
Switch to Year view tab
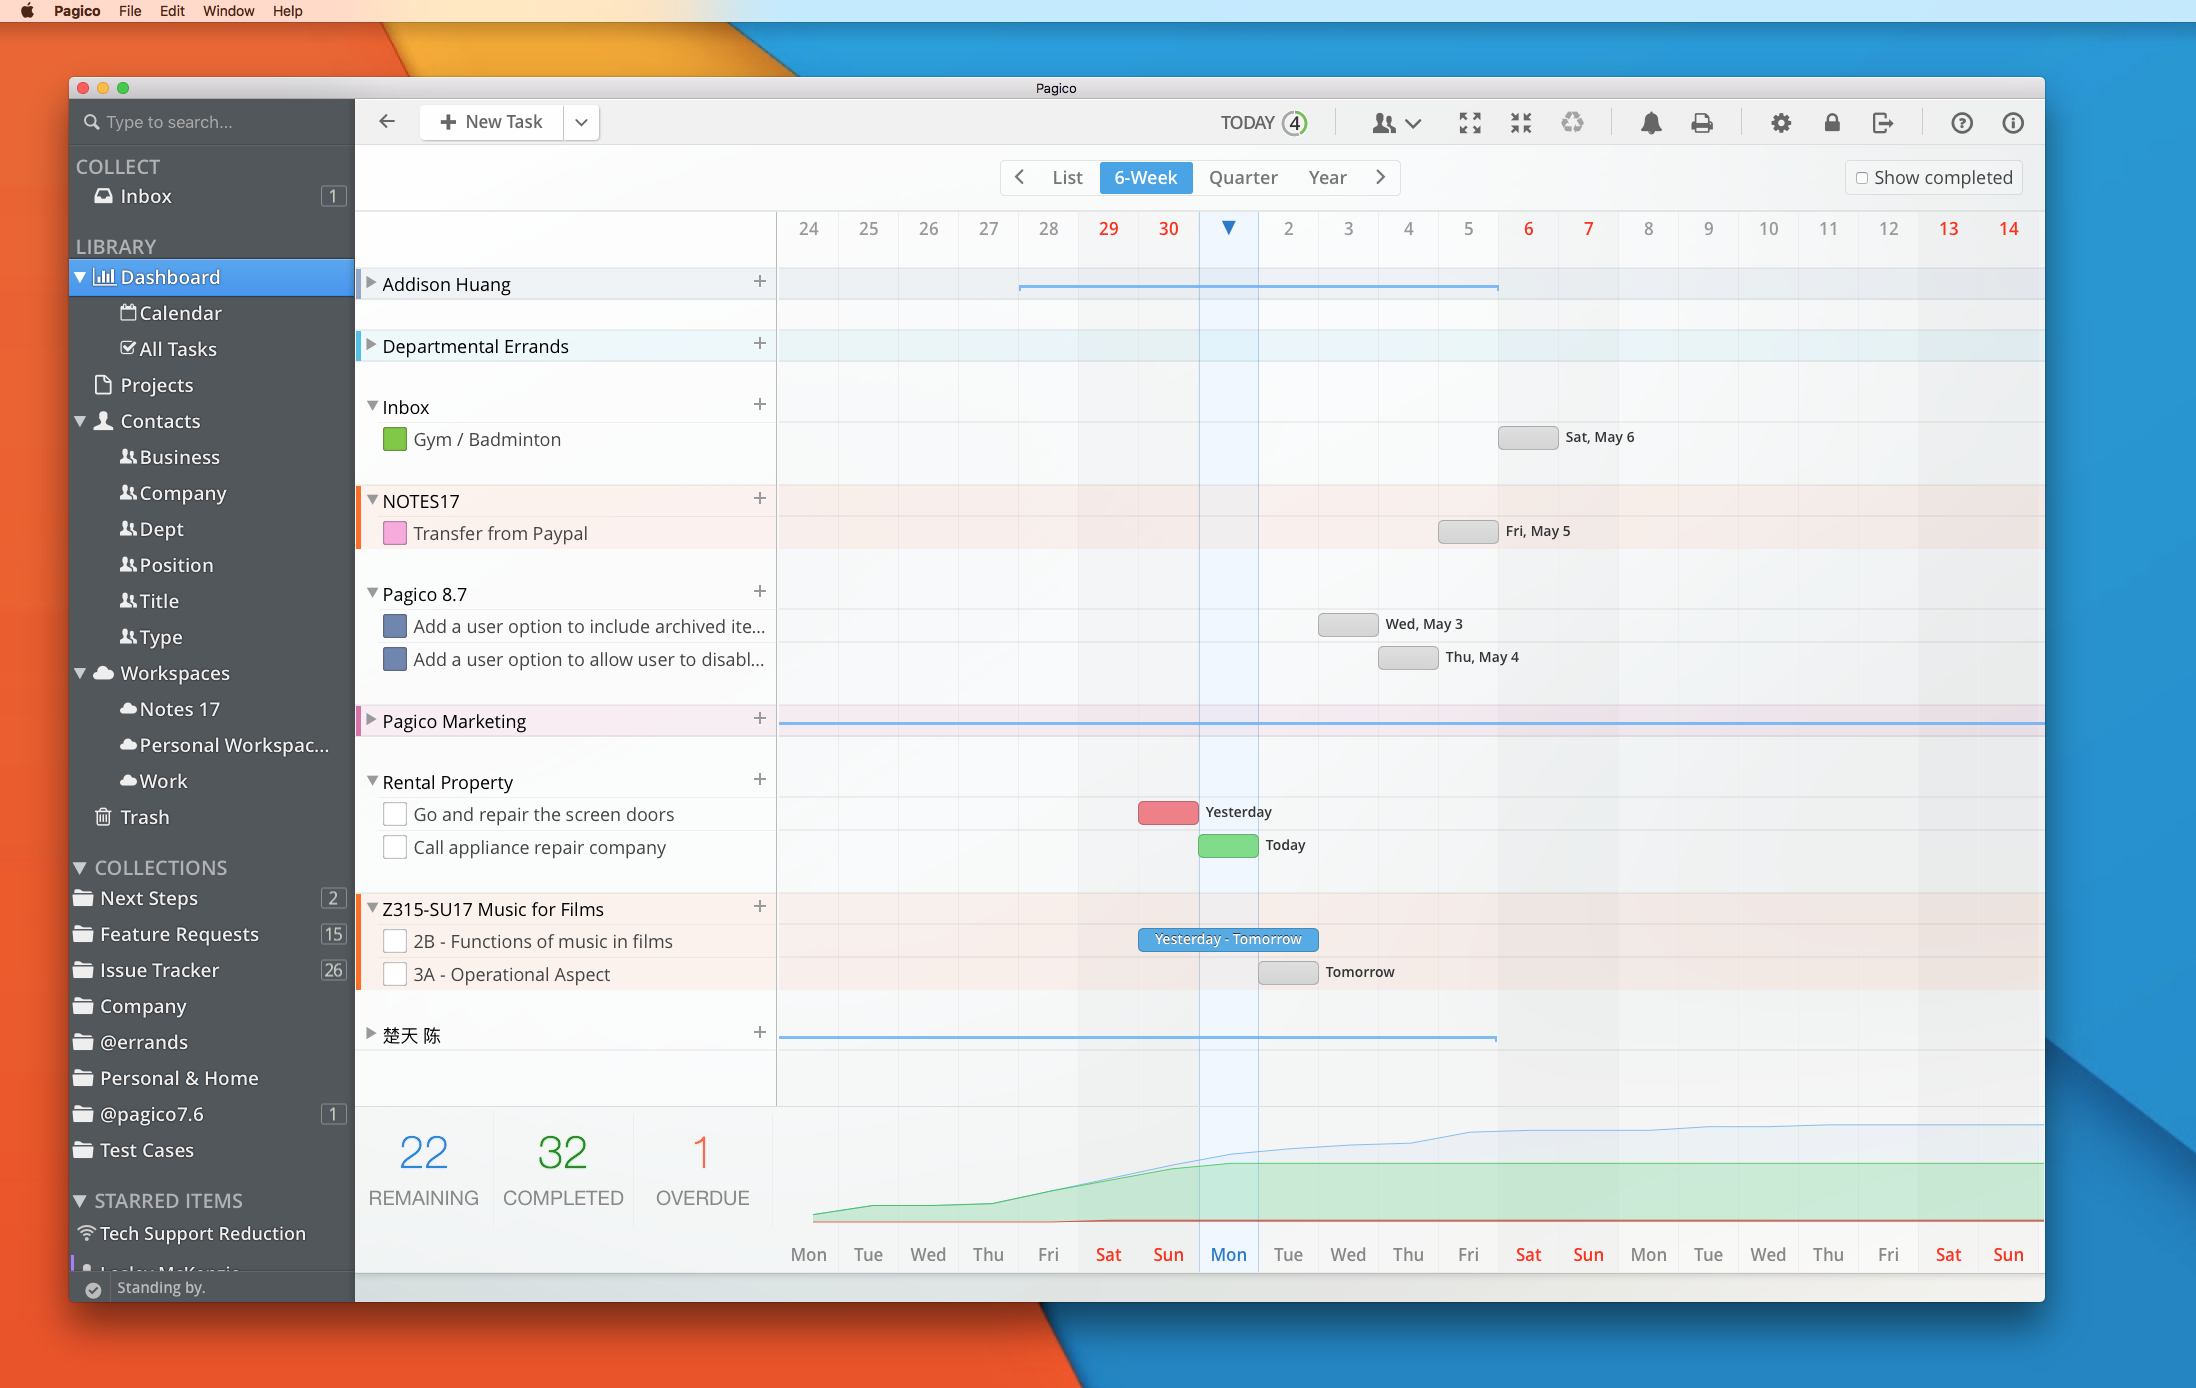click(1327, 177)
